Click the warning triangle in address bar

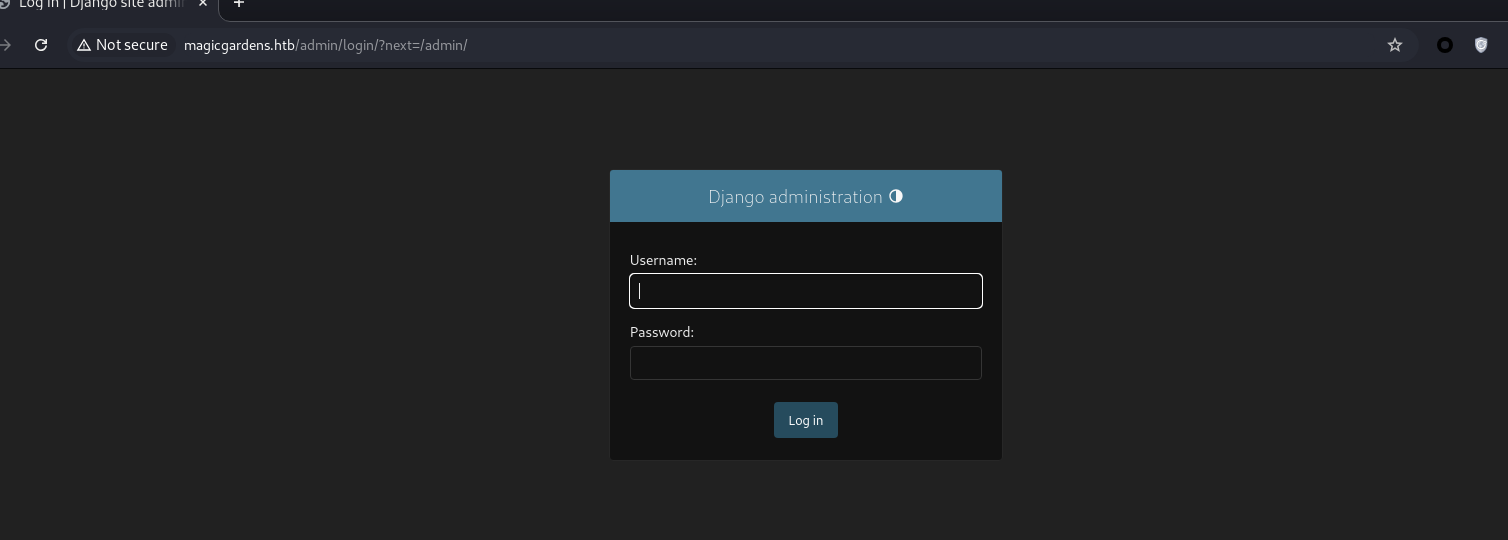pyautogui.click(x=84, y=45)
